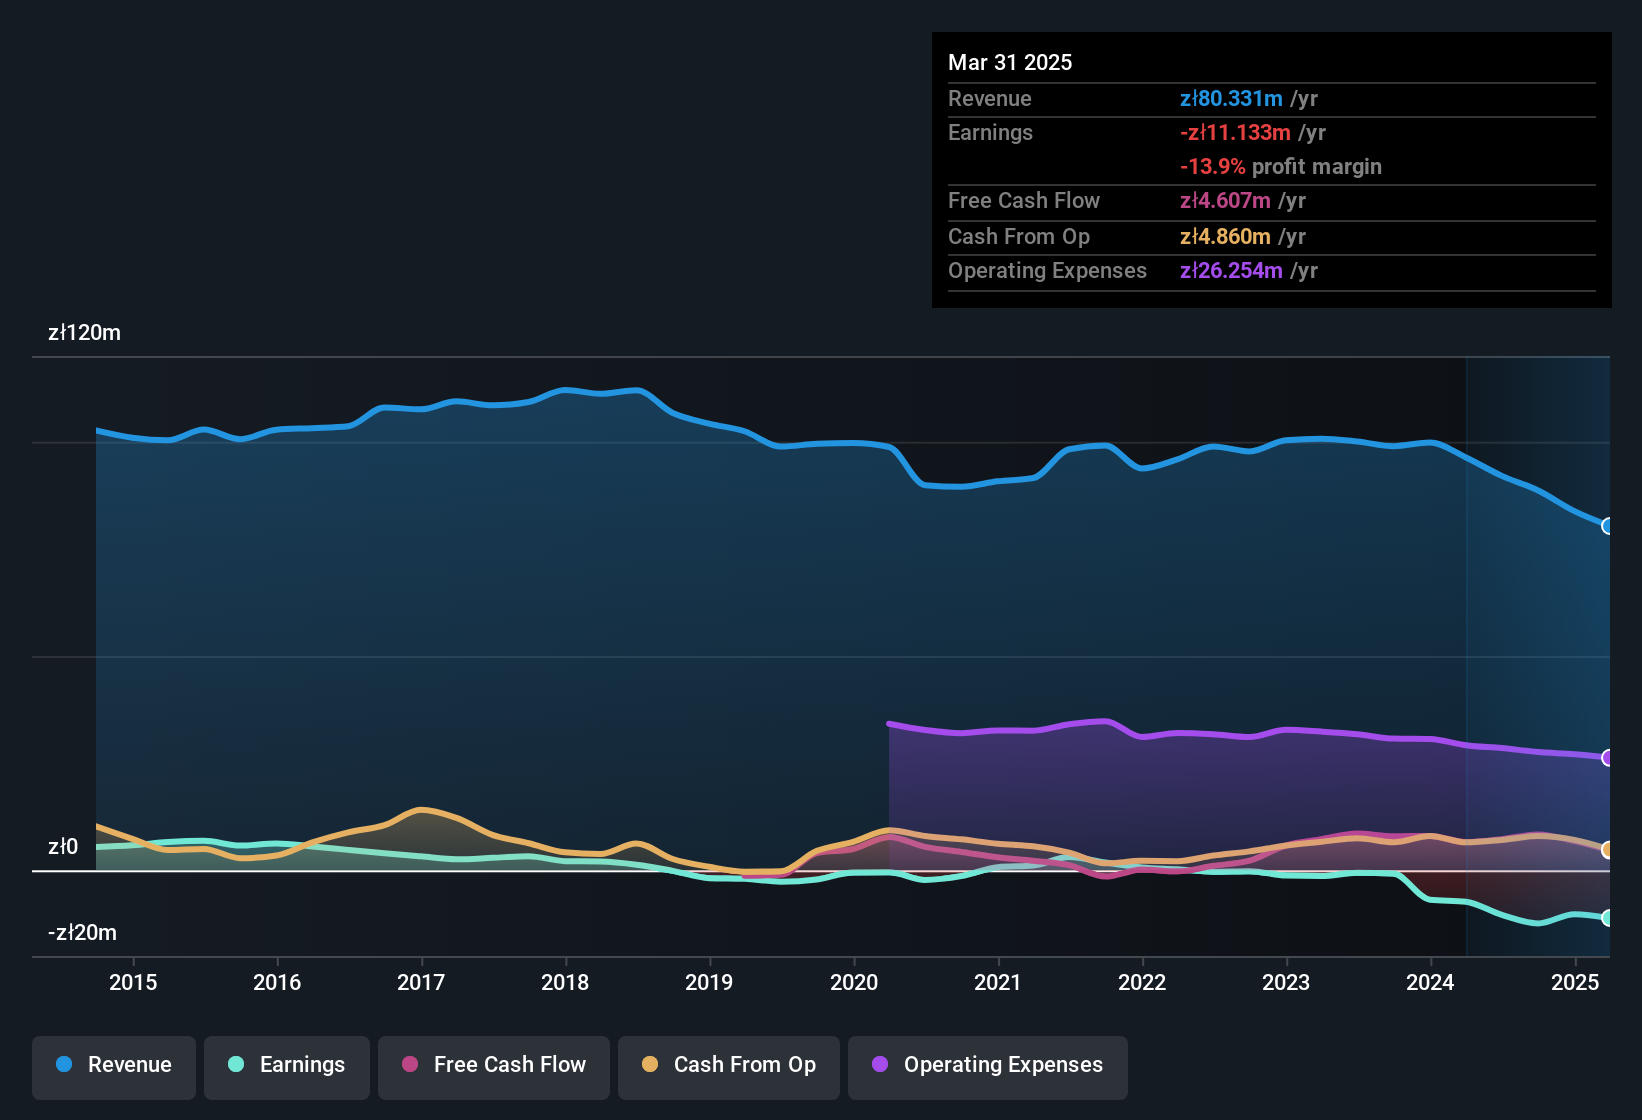1642x1120 pixels.
Task: Click the Cash From Op tooltip label
Action: point(1019,236)
